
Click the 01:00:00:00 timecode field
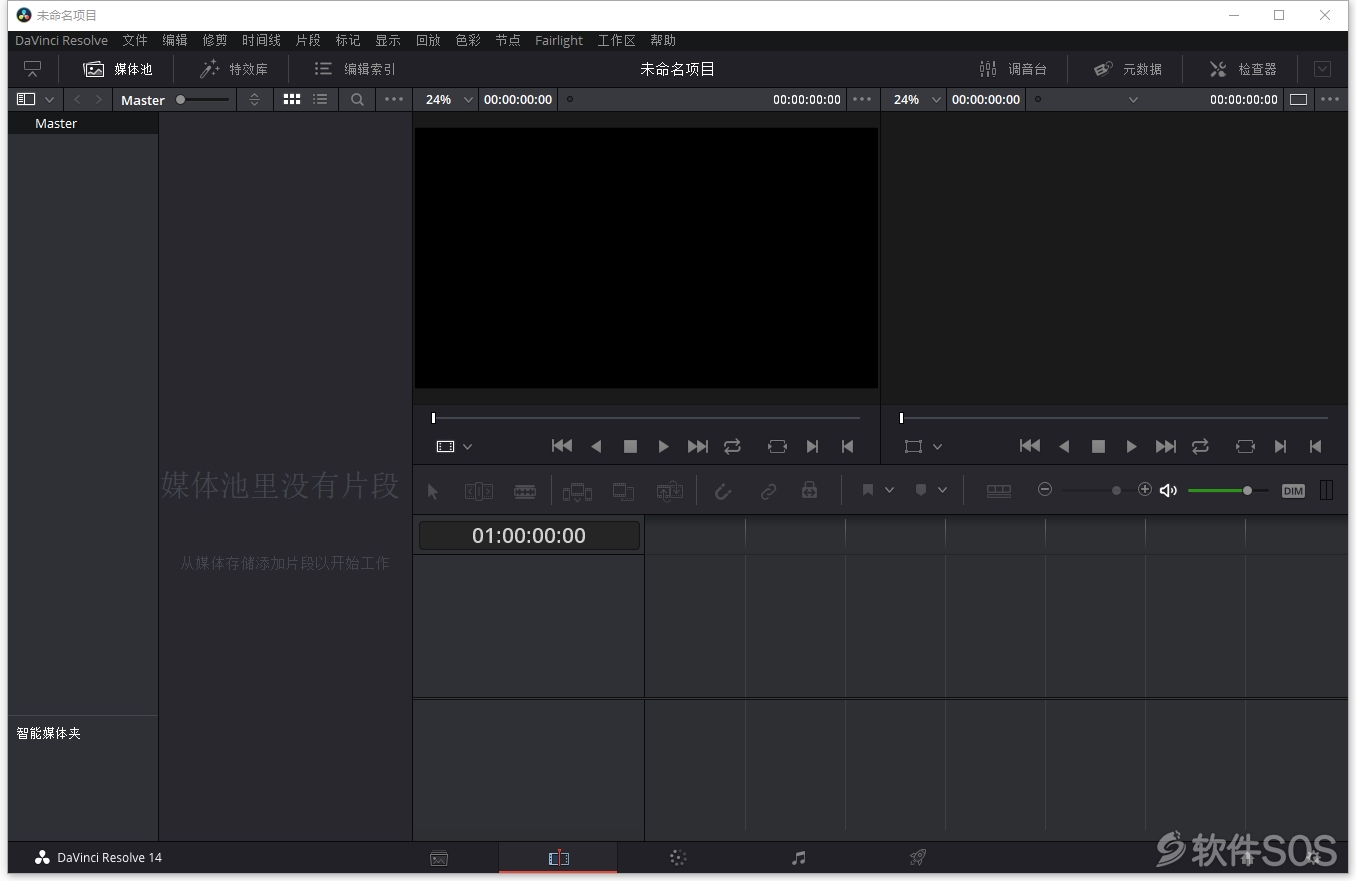[x=529, y=535]
